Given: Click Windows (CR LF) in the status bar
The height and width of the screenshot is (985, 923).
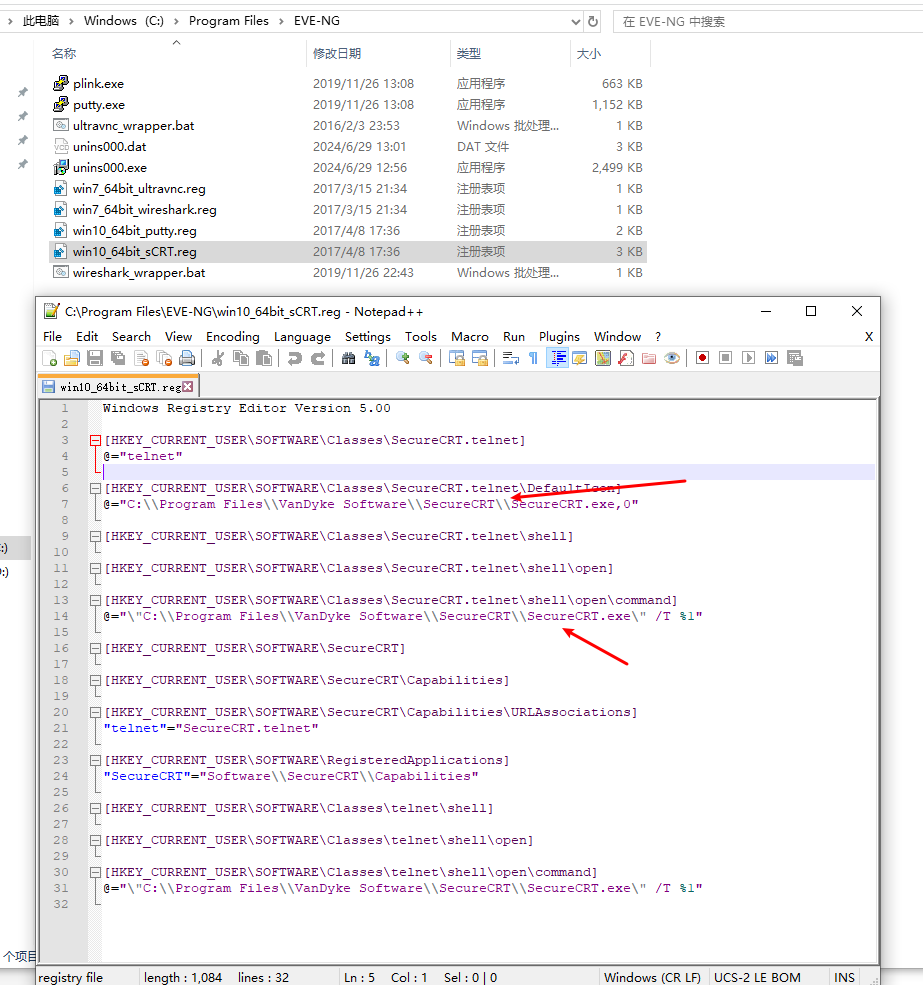Looking at the screenshot, I should pyautogui.click(x=652, y=977).
